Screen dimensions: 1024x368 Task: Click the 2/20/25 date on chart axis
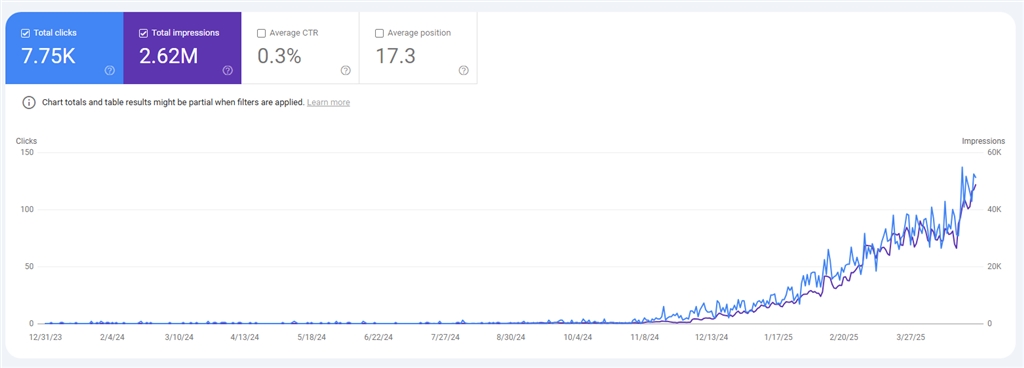844,337
